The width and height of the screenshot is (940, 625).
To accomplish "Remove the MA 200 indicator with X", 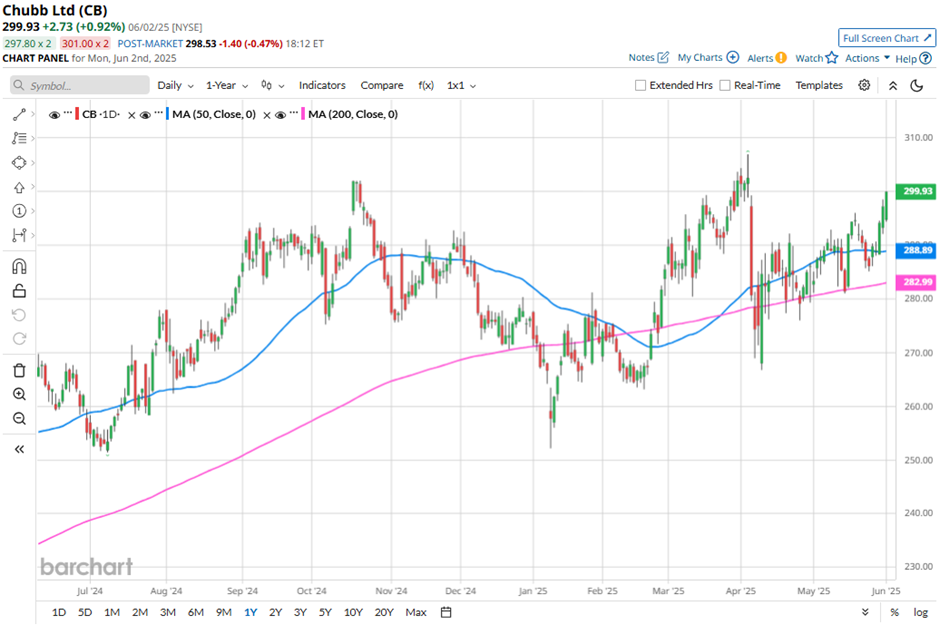I will (267, 115).
